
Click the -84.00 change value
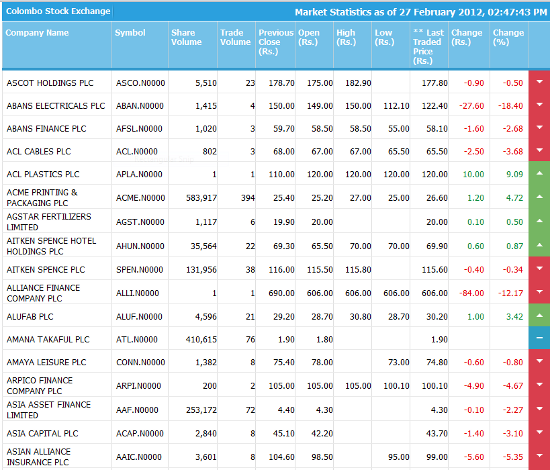click(x=471, y=293)
